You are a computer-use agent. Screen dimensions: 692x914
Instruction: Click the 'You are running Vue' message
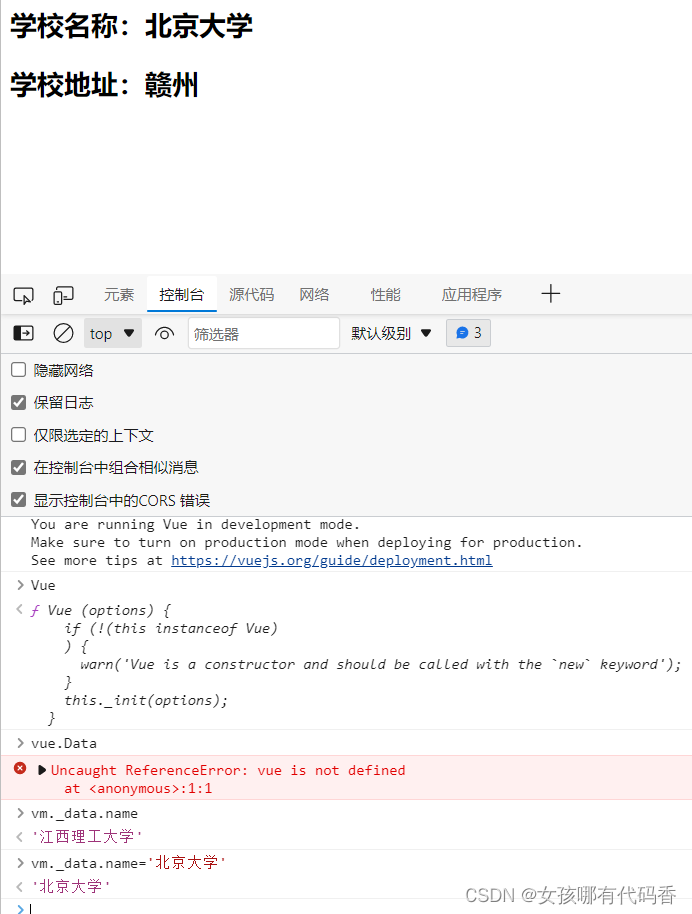pyautogui.click(x=196, y=525)
